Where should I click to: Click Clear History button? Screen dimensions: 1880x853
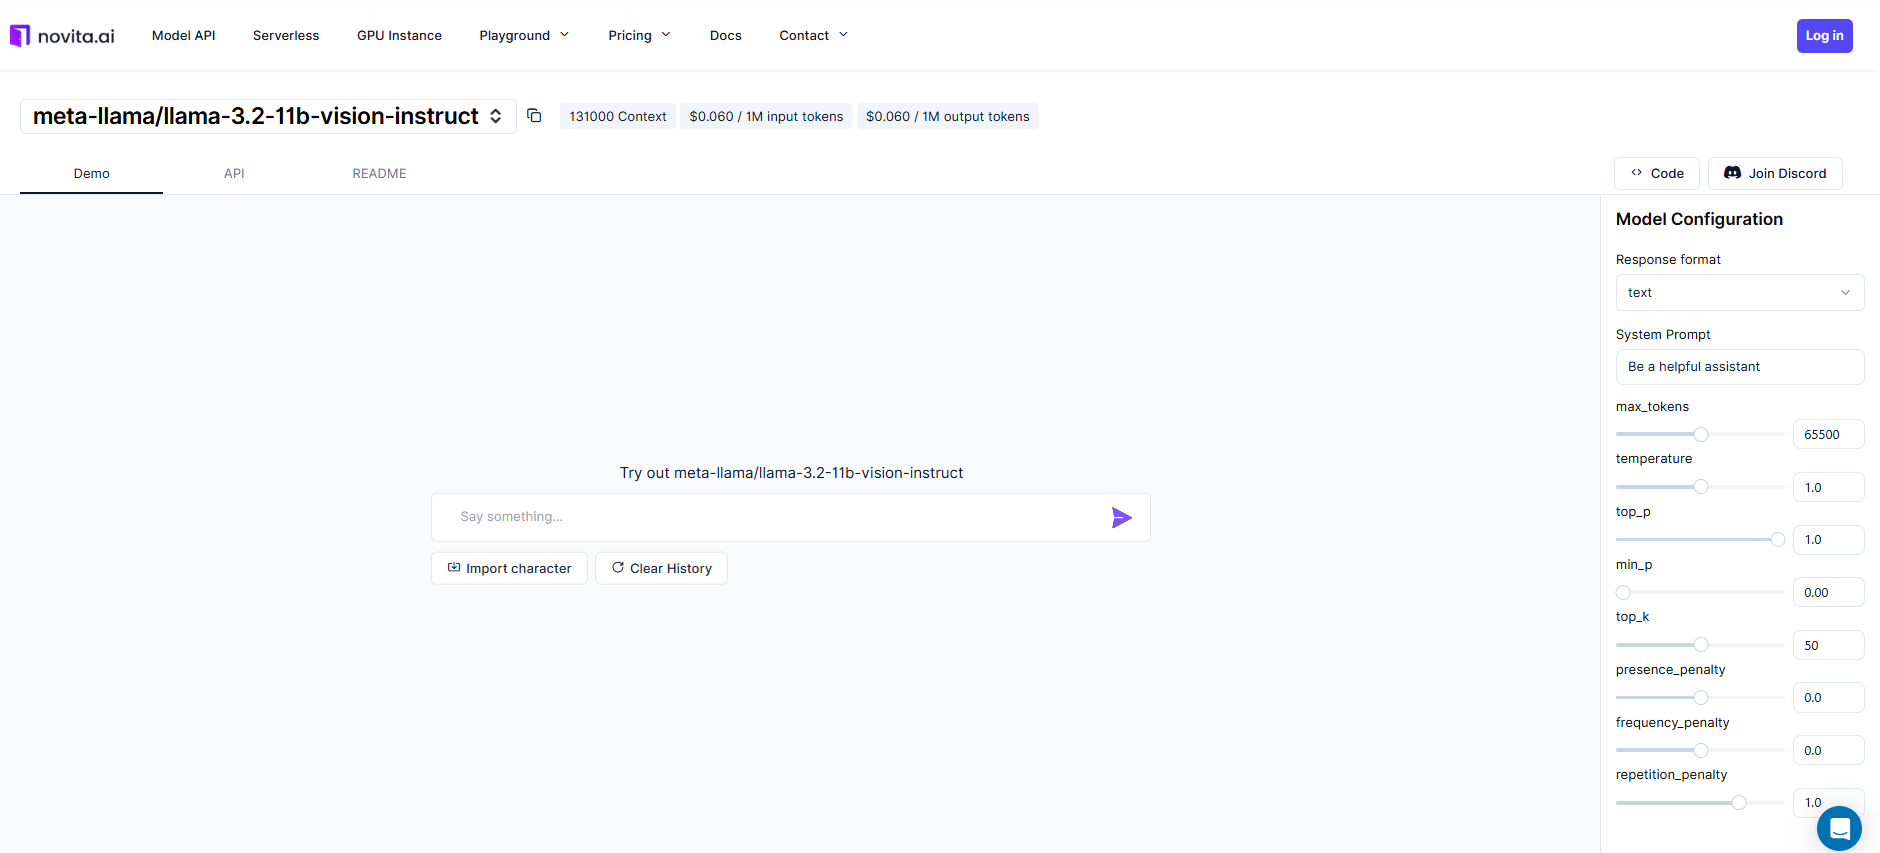(x=661, y=568)
